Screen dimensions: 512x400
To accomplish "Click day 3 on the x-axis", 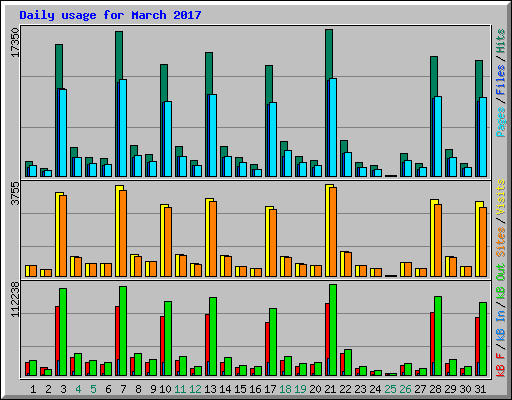I will (63, 389).
